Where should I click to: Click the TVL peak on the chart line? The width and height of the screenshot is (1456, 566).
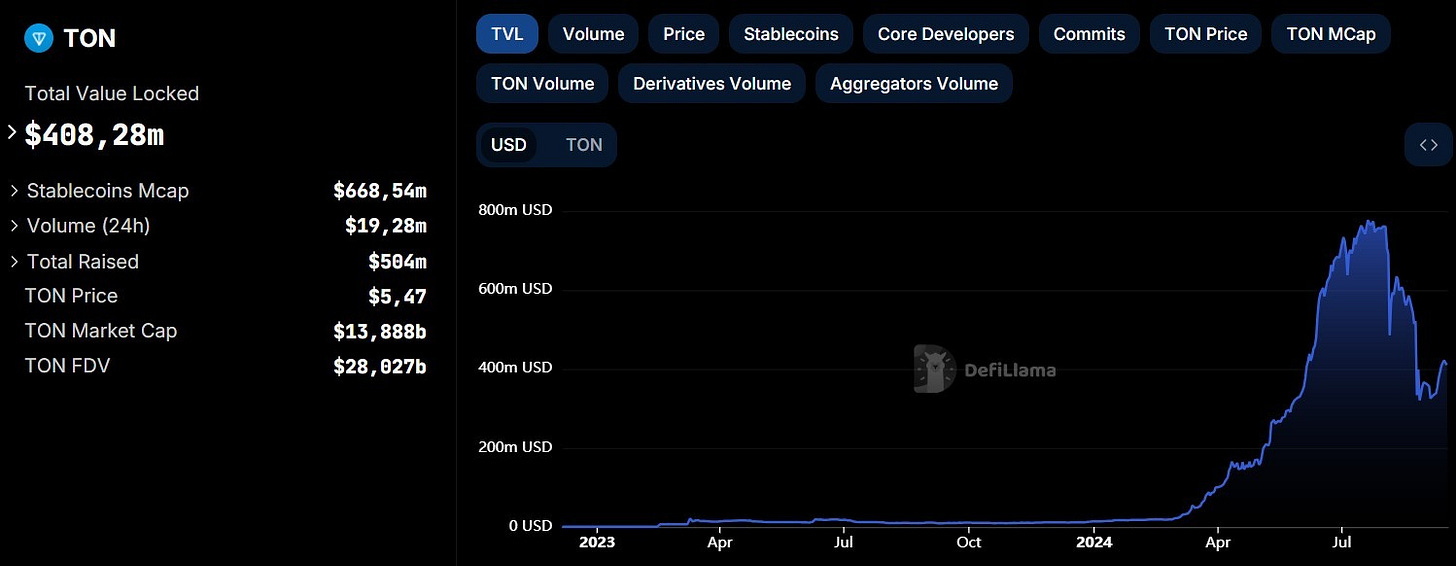coord(1367,222)
